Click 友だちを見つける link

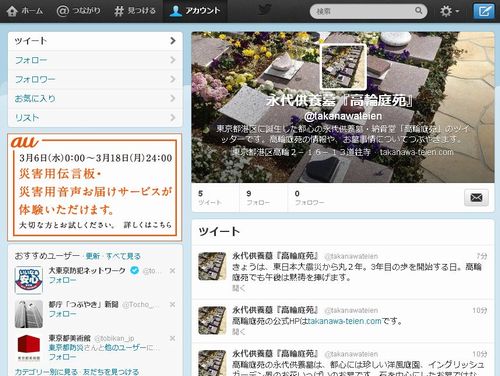click(111, 372)
